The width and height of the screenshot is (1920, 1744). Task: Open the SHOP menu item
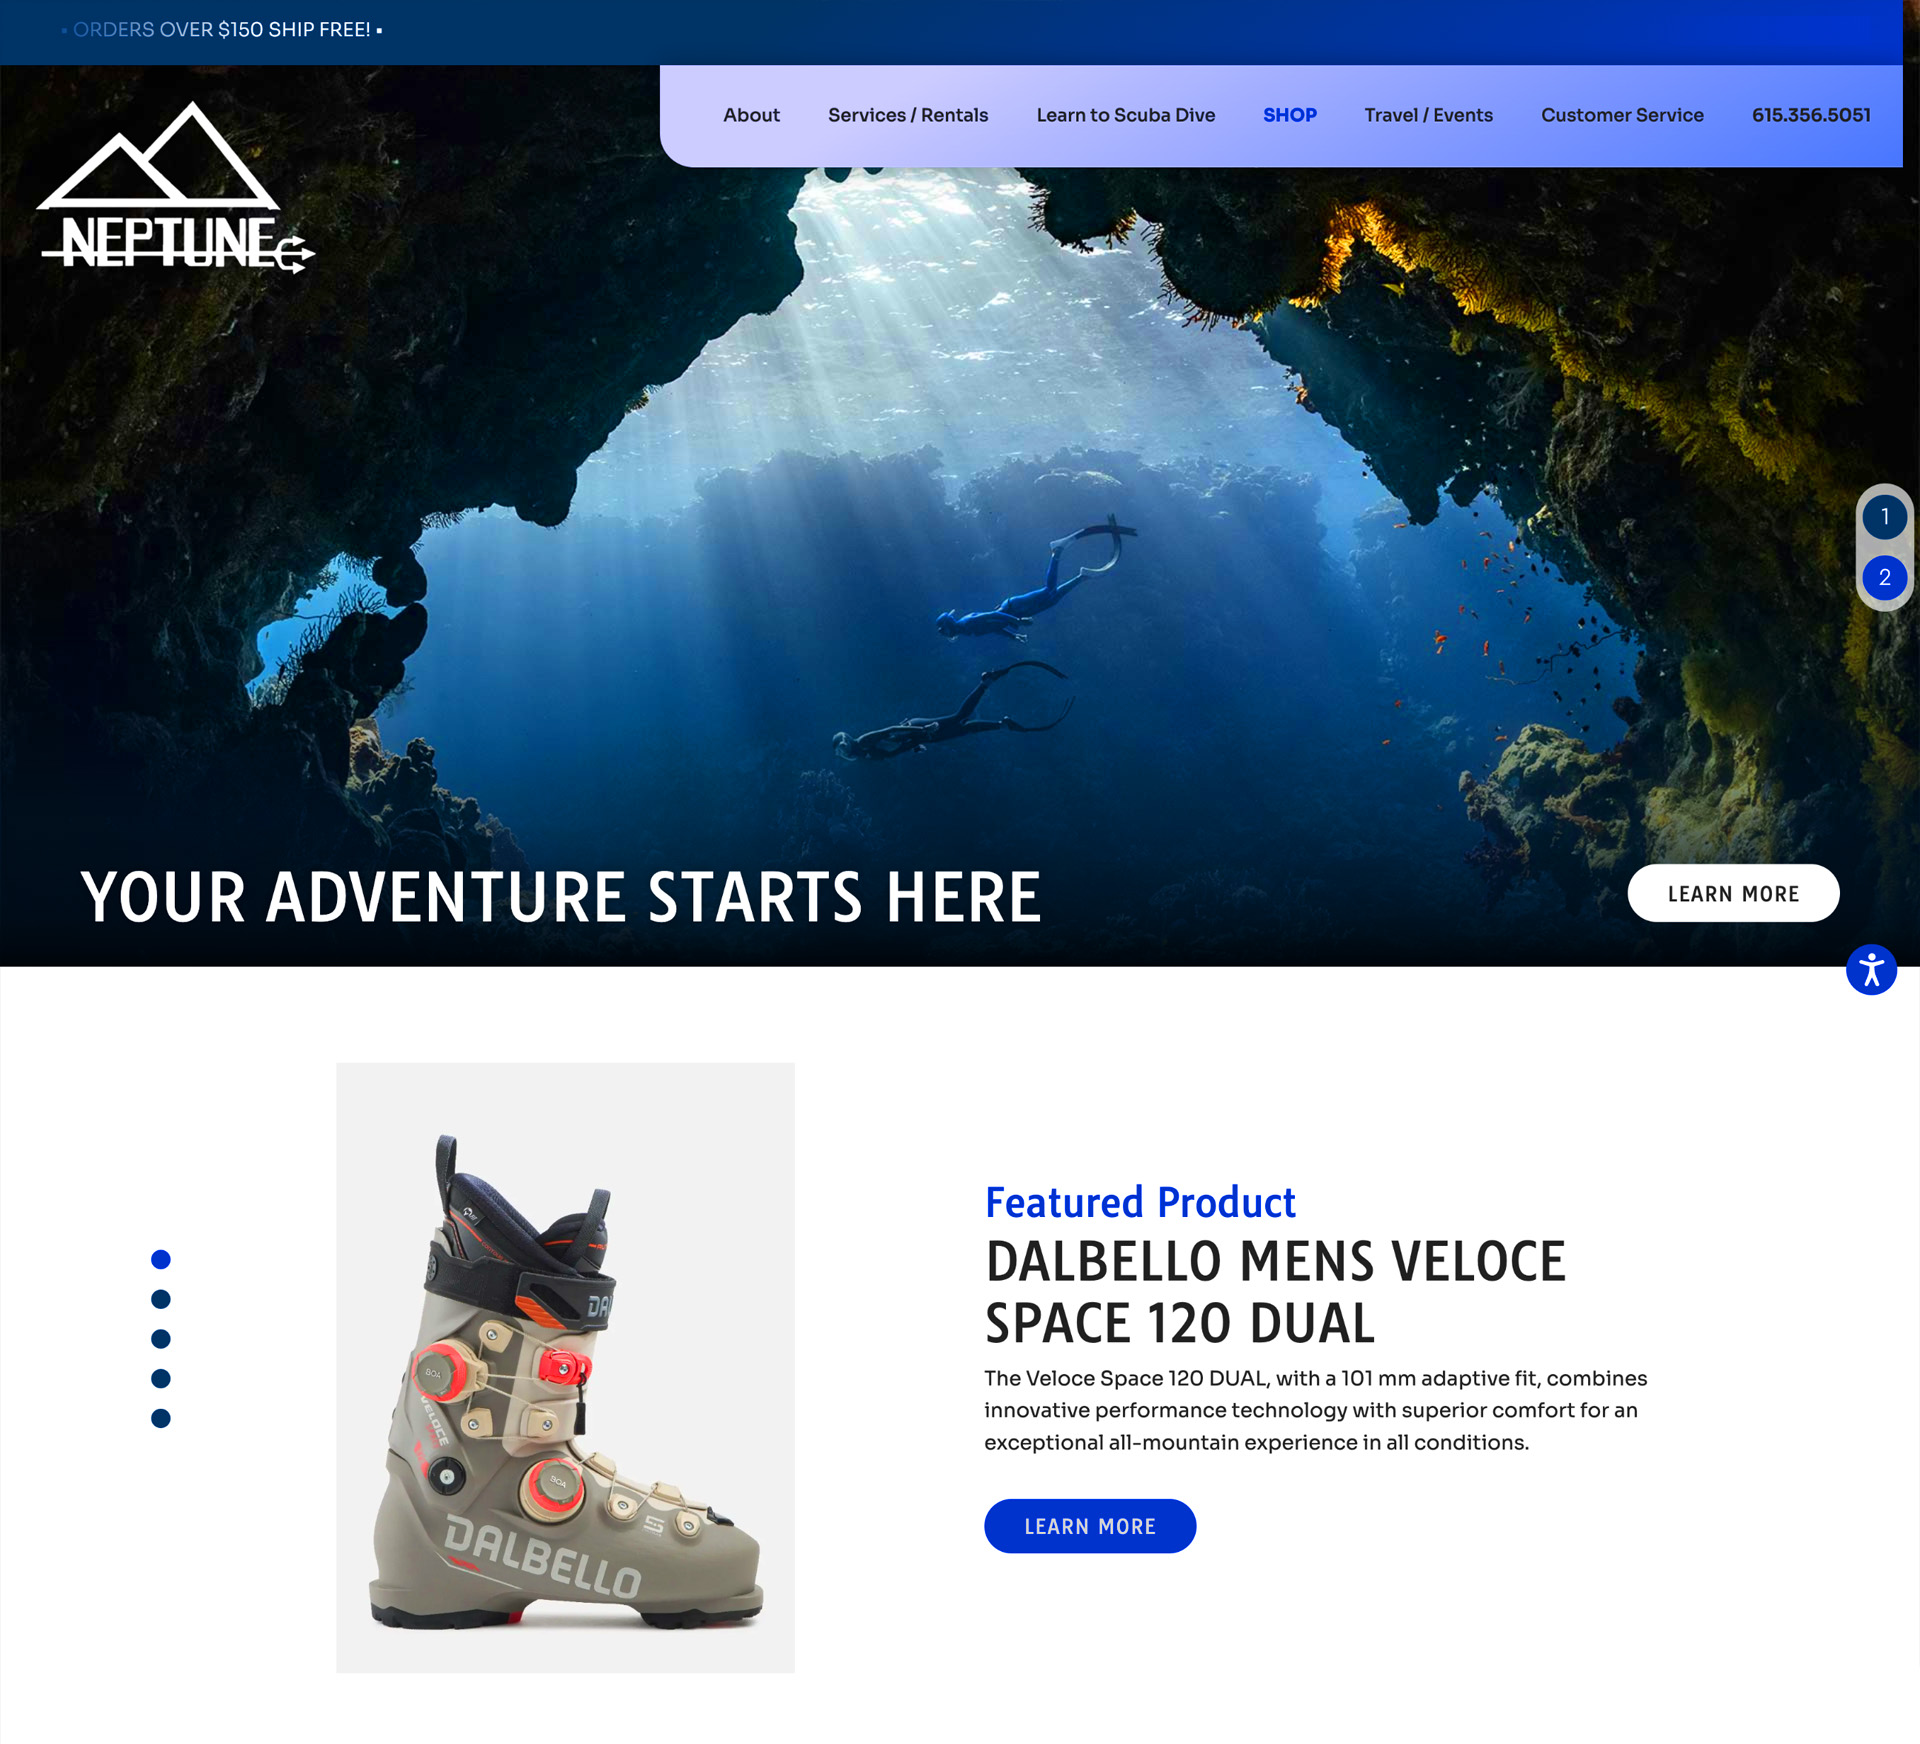pos(1289,115)
